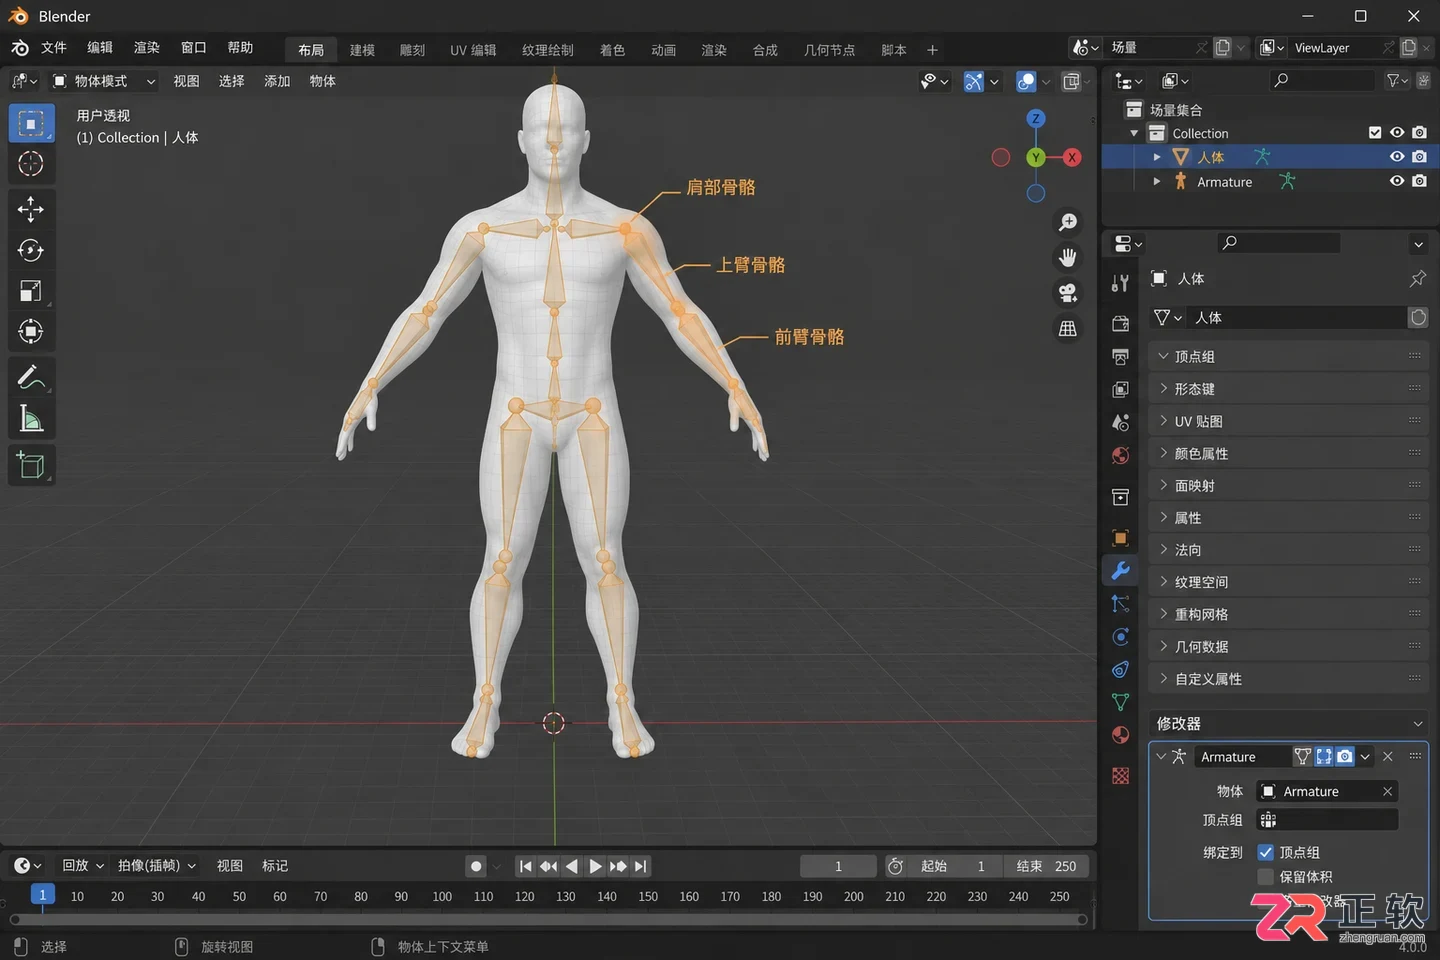The width and height of the screenshot is (1440, 960).
Task: Click the 结束 end frame field
Action: (x=1047, y=866)
